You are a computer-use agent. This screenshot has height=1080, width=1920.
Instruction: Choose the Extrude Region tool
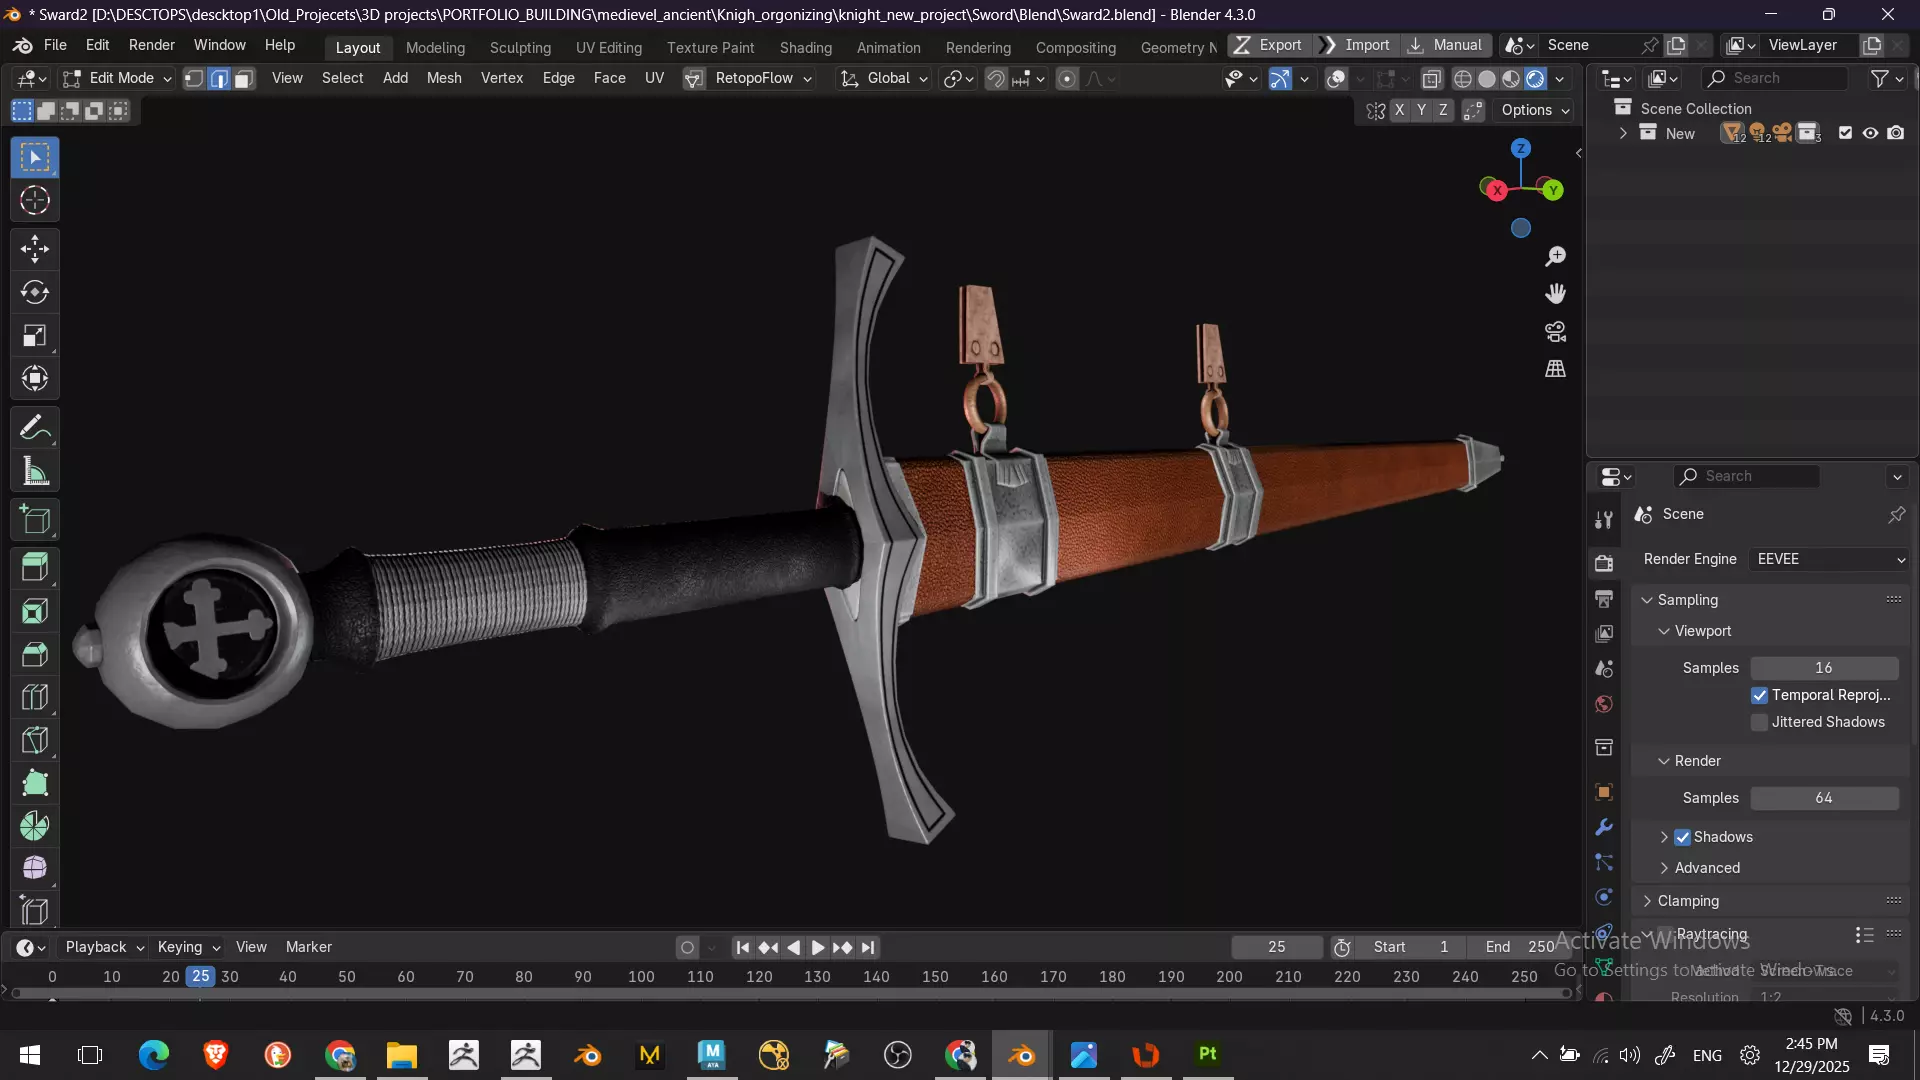click(35, 567)
